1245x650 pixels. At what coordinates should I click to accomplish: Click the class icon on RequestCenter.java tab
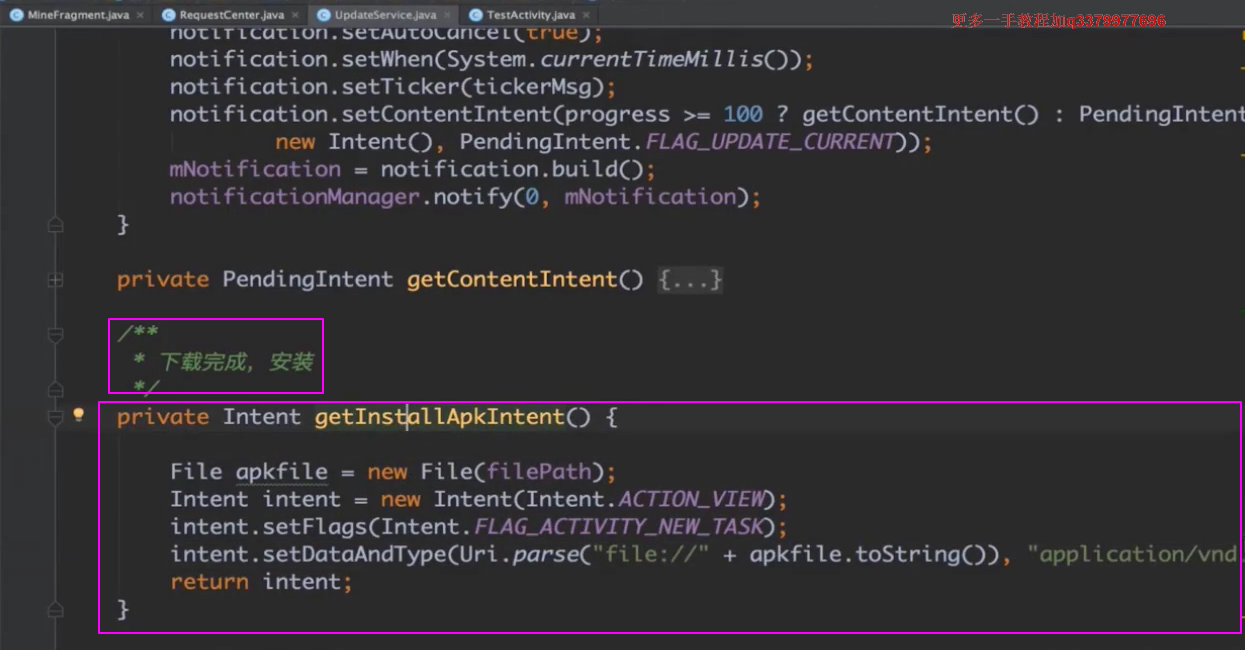pos(169,15)
